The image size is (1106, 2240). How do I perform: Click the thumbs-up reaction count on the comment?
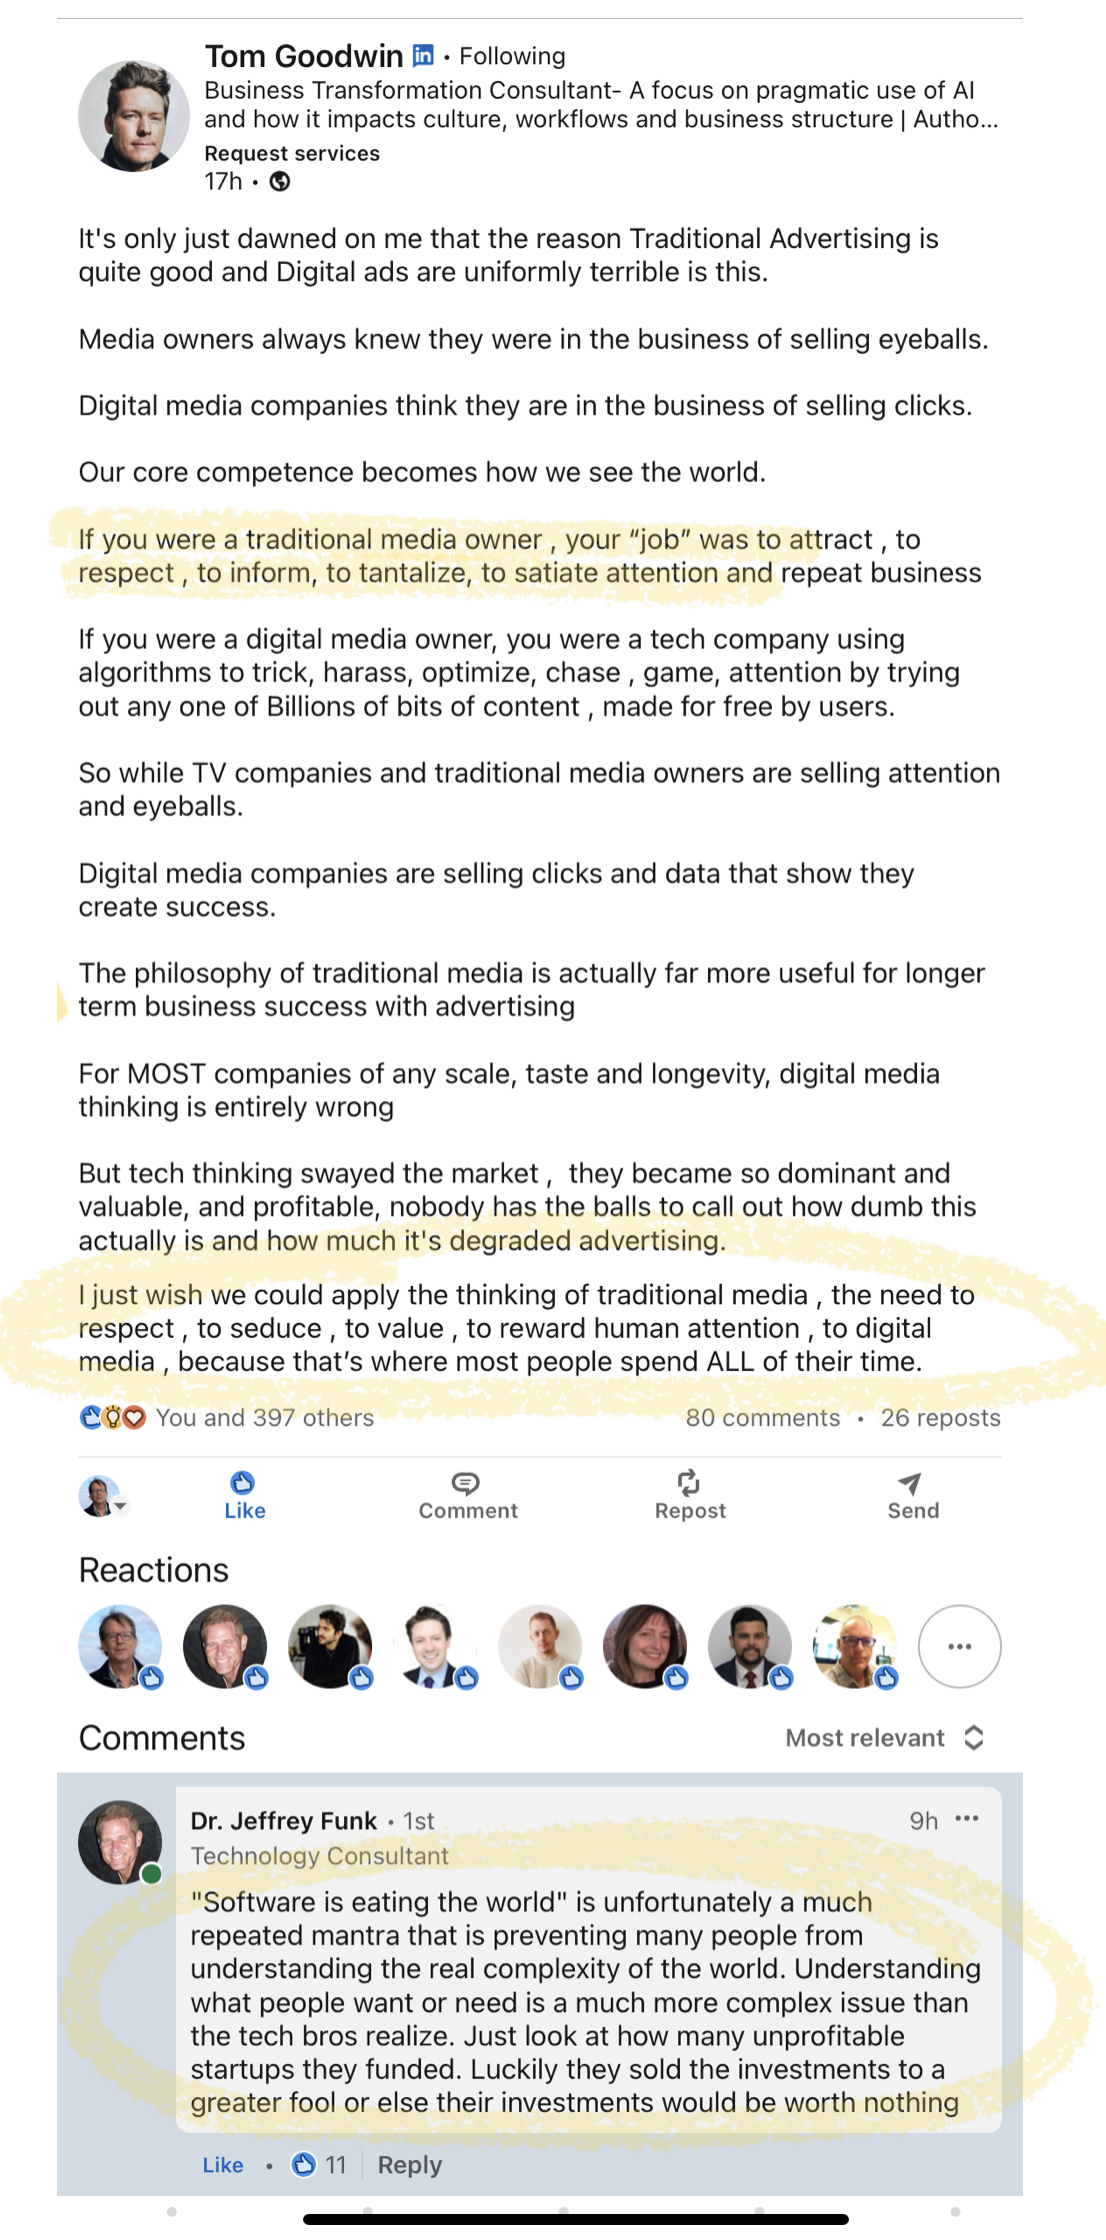click(319, 2165)
